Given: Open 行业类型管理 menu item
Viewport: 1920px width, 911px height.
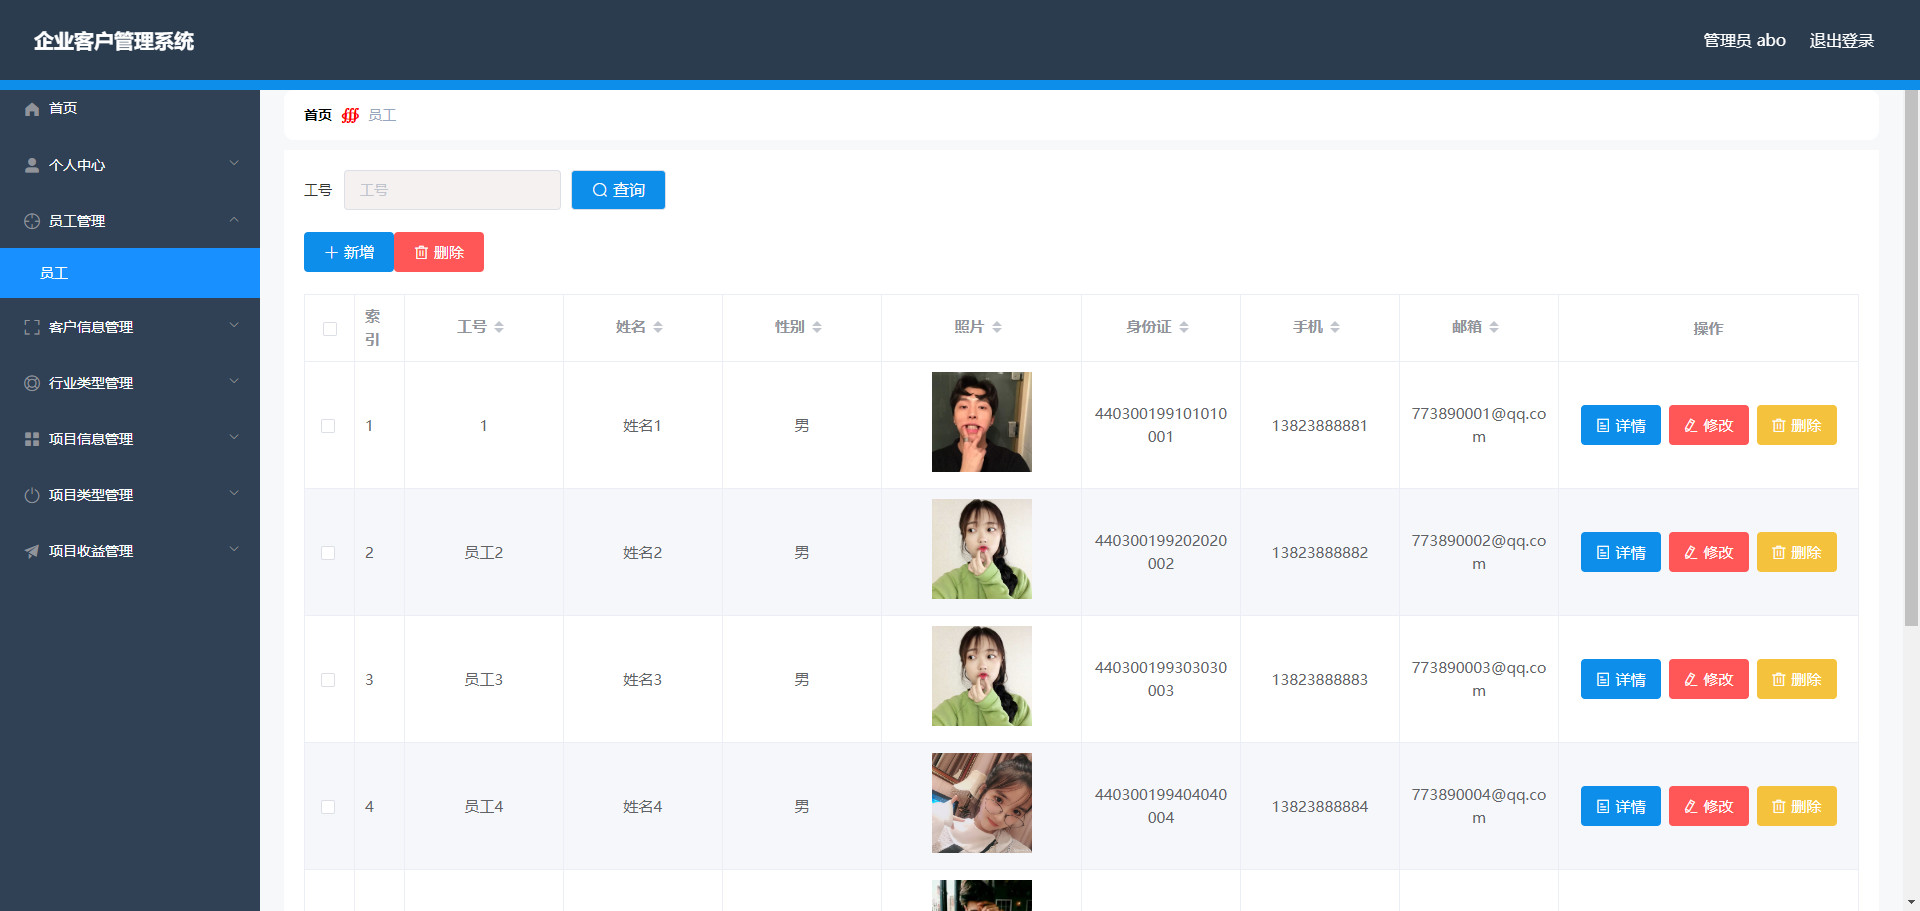Looking at the screenshot, I should coord(130,383).
